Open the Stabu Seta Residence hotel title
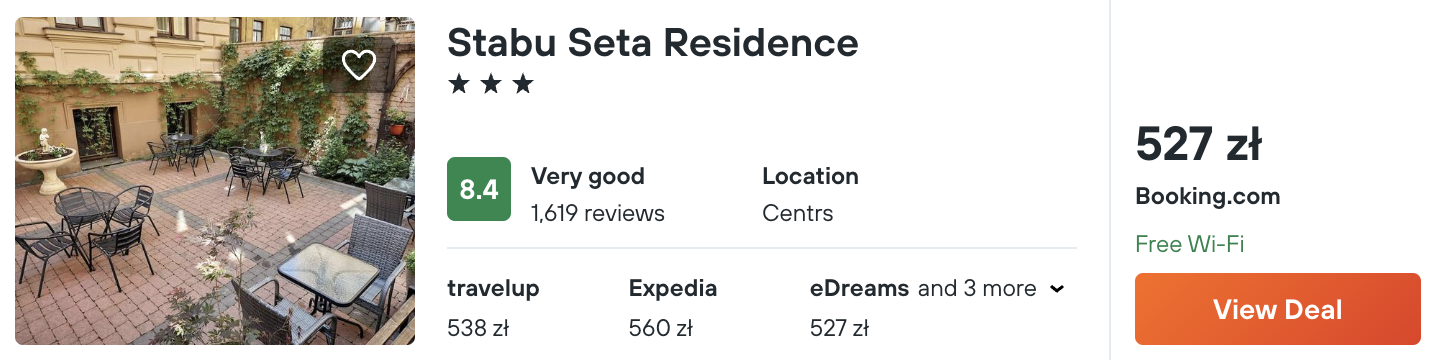Viewport: 1434px width, 360px height. pyautogui.click(x=652, y=42)
